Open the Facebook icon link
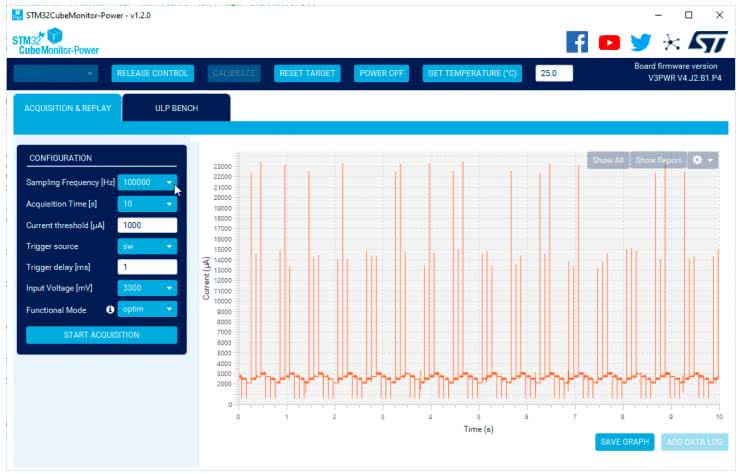740x474 pixels. (577, 42)
